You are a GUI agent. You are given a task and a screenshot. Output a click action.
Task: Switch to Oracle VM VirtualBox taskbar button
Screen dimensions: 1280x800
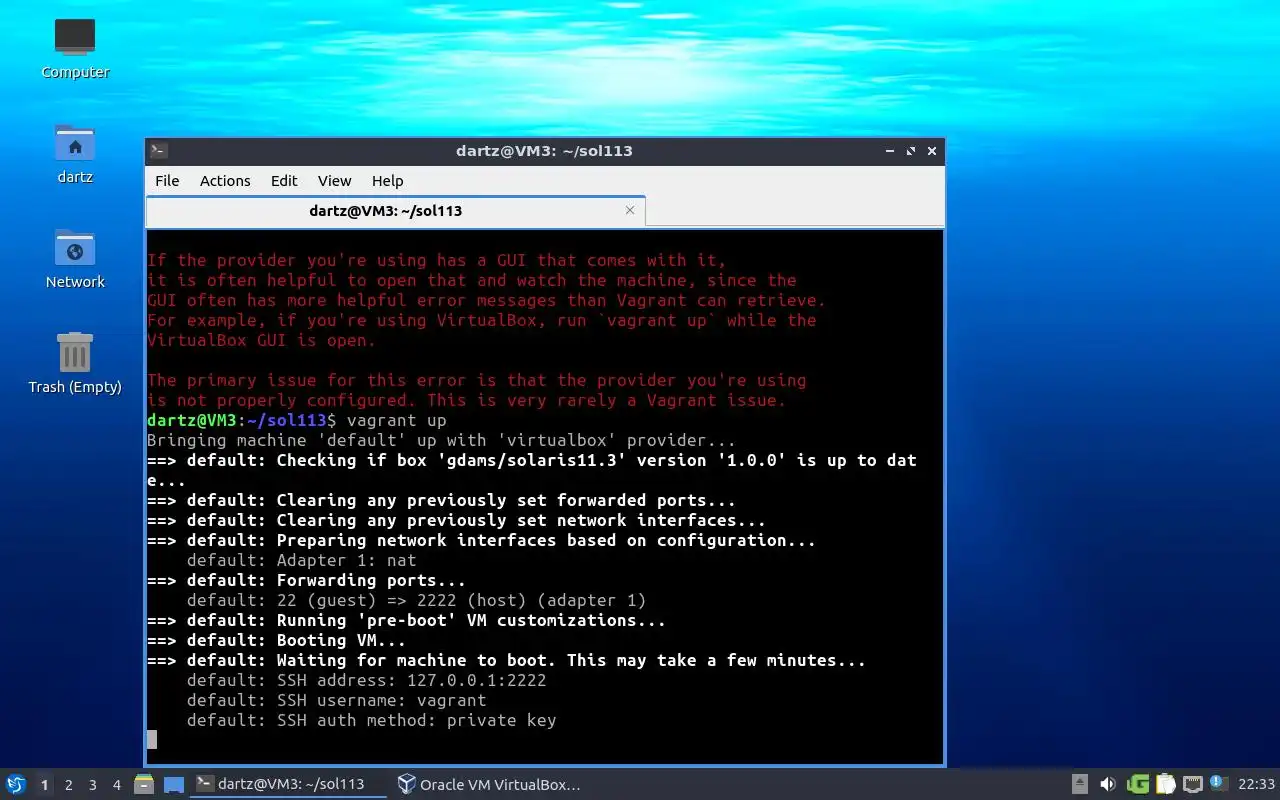(488, 785)
